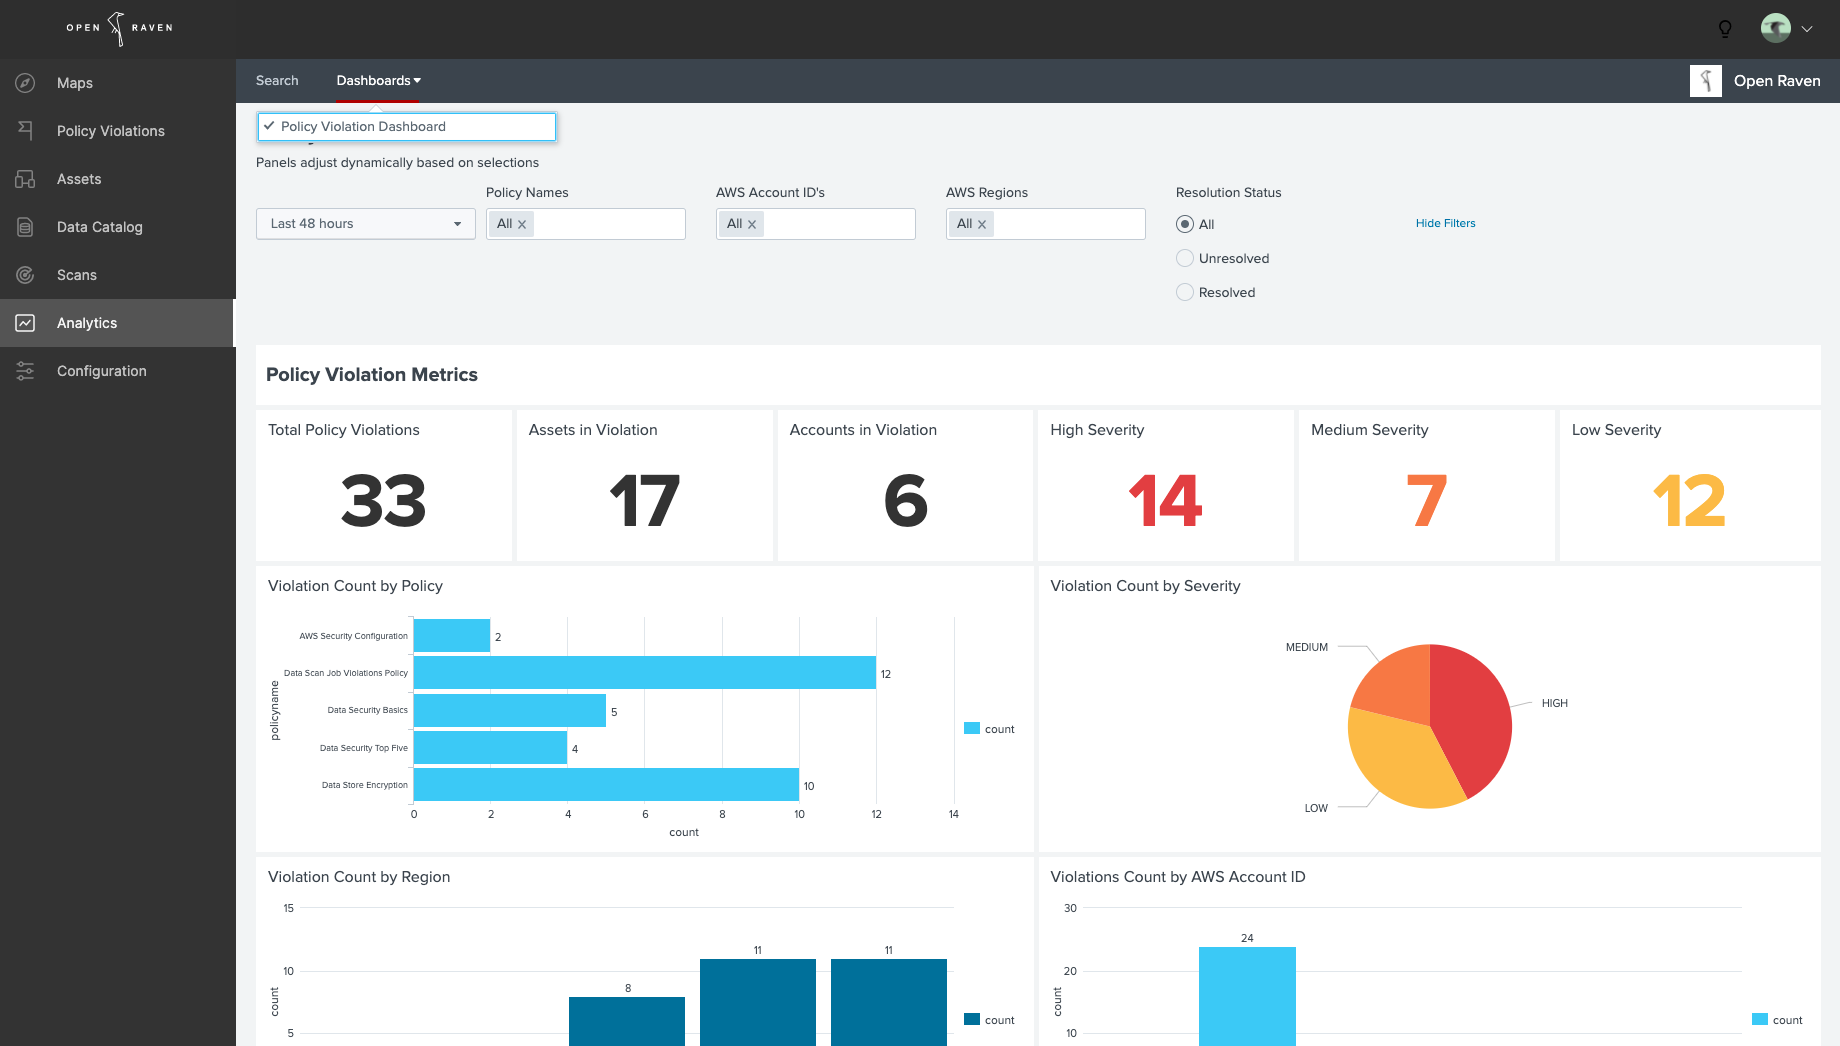The height and width of the screenshot is (1046, 1840).
Task: Click inside the Policy Names filter field
Action: click(x=586, y=224)
